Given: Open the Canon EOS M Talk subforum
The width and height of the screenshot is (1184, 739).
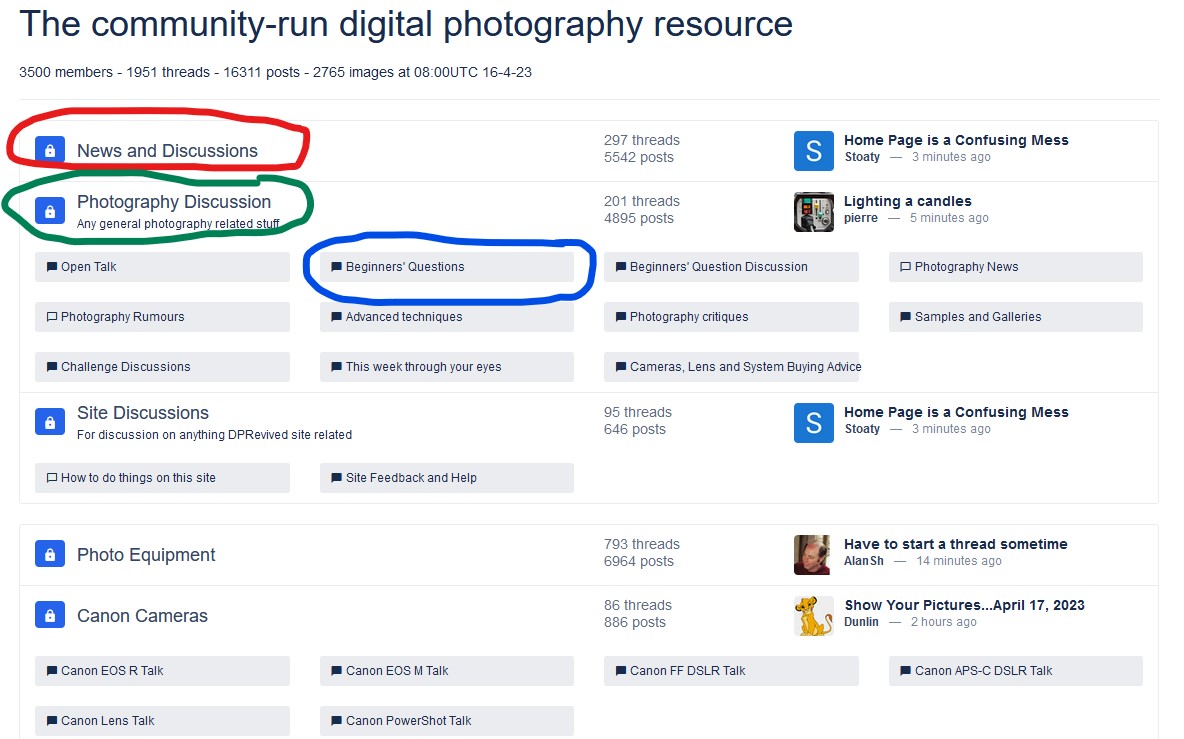Looking at the screenshot, I should pos(446,671).
